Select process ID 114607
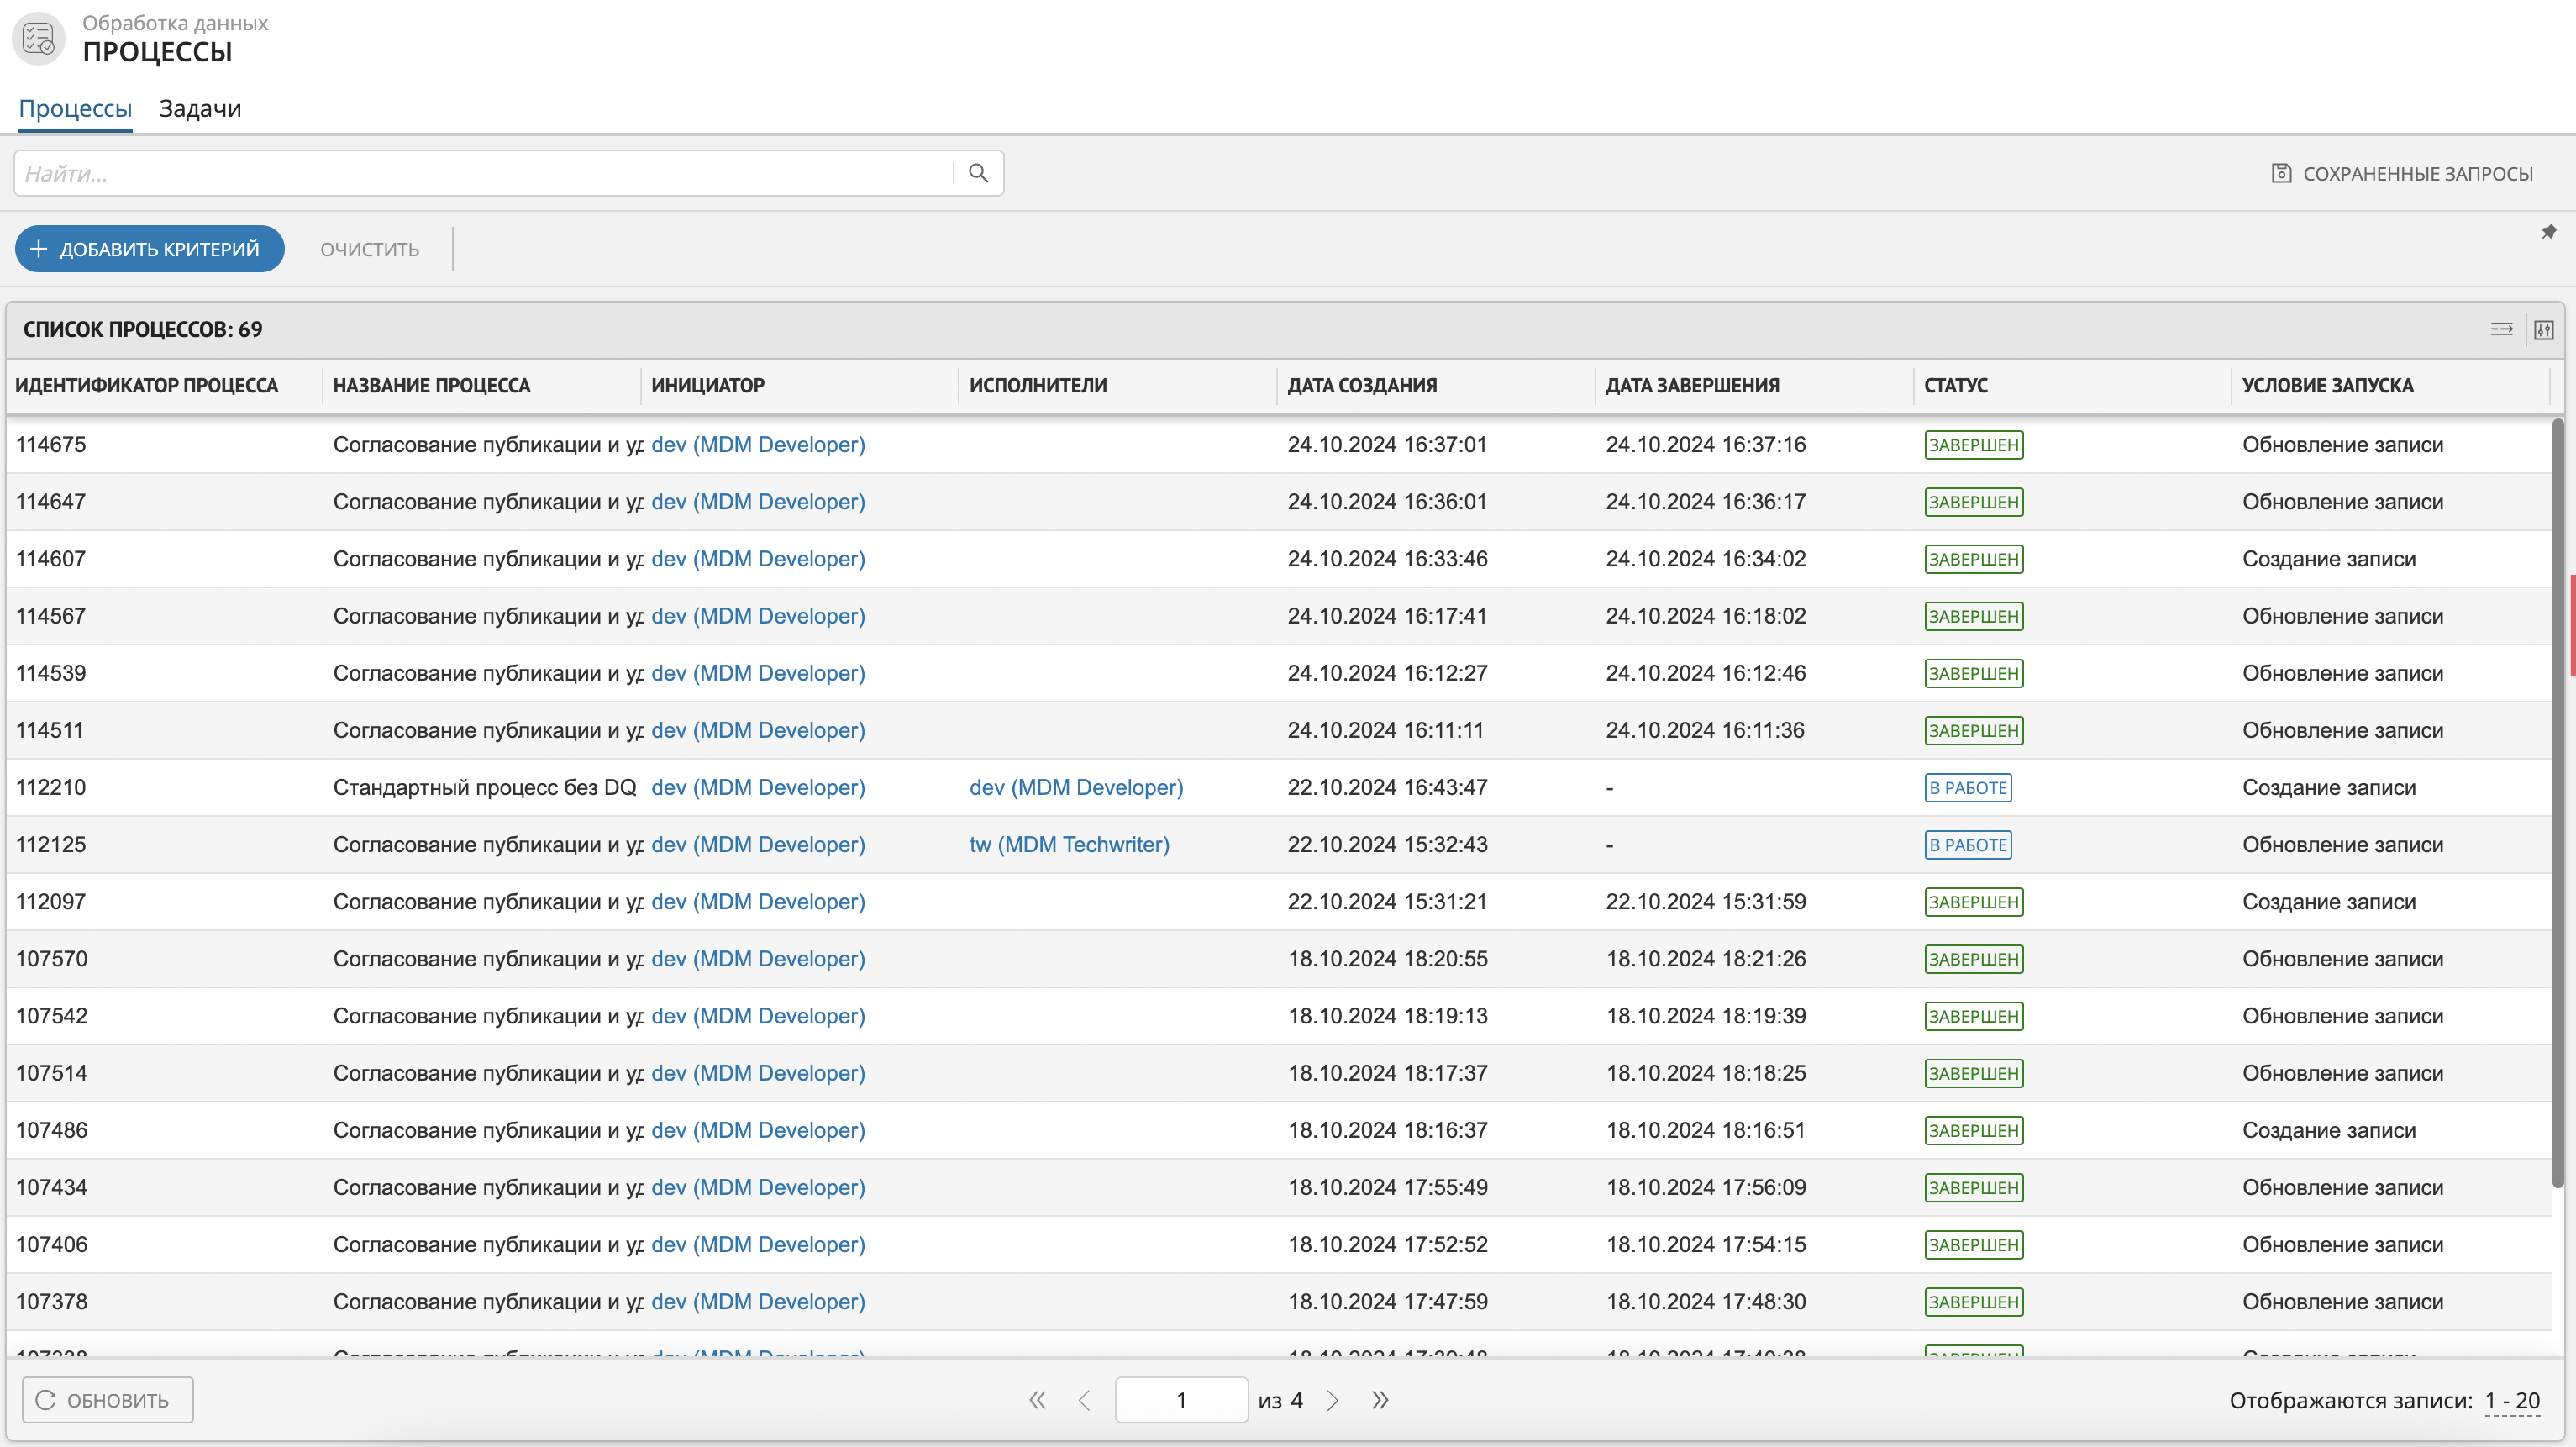The image size is (2576, 1447). pos(51,559)
